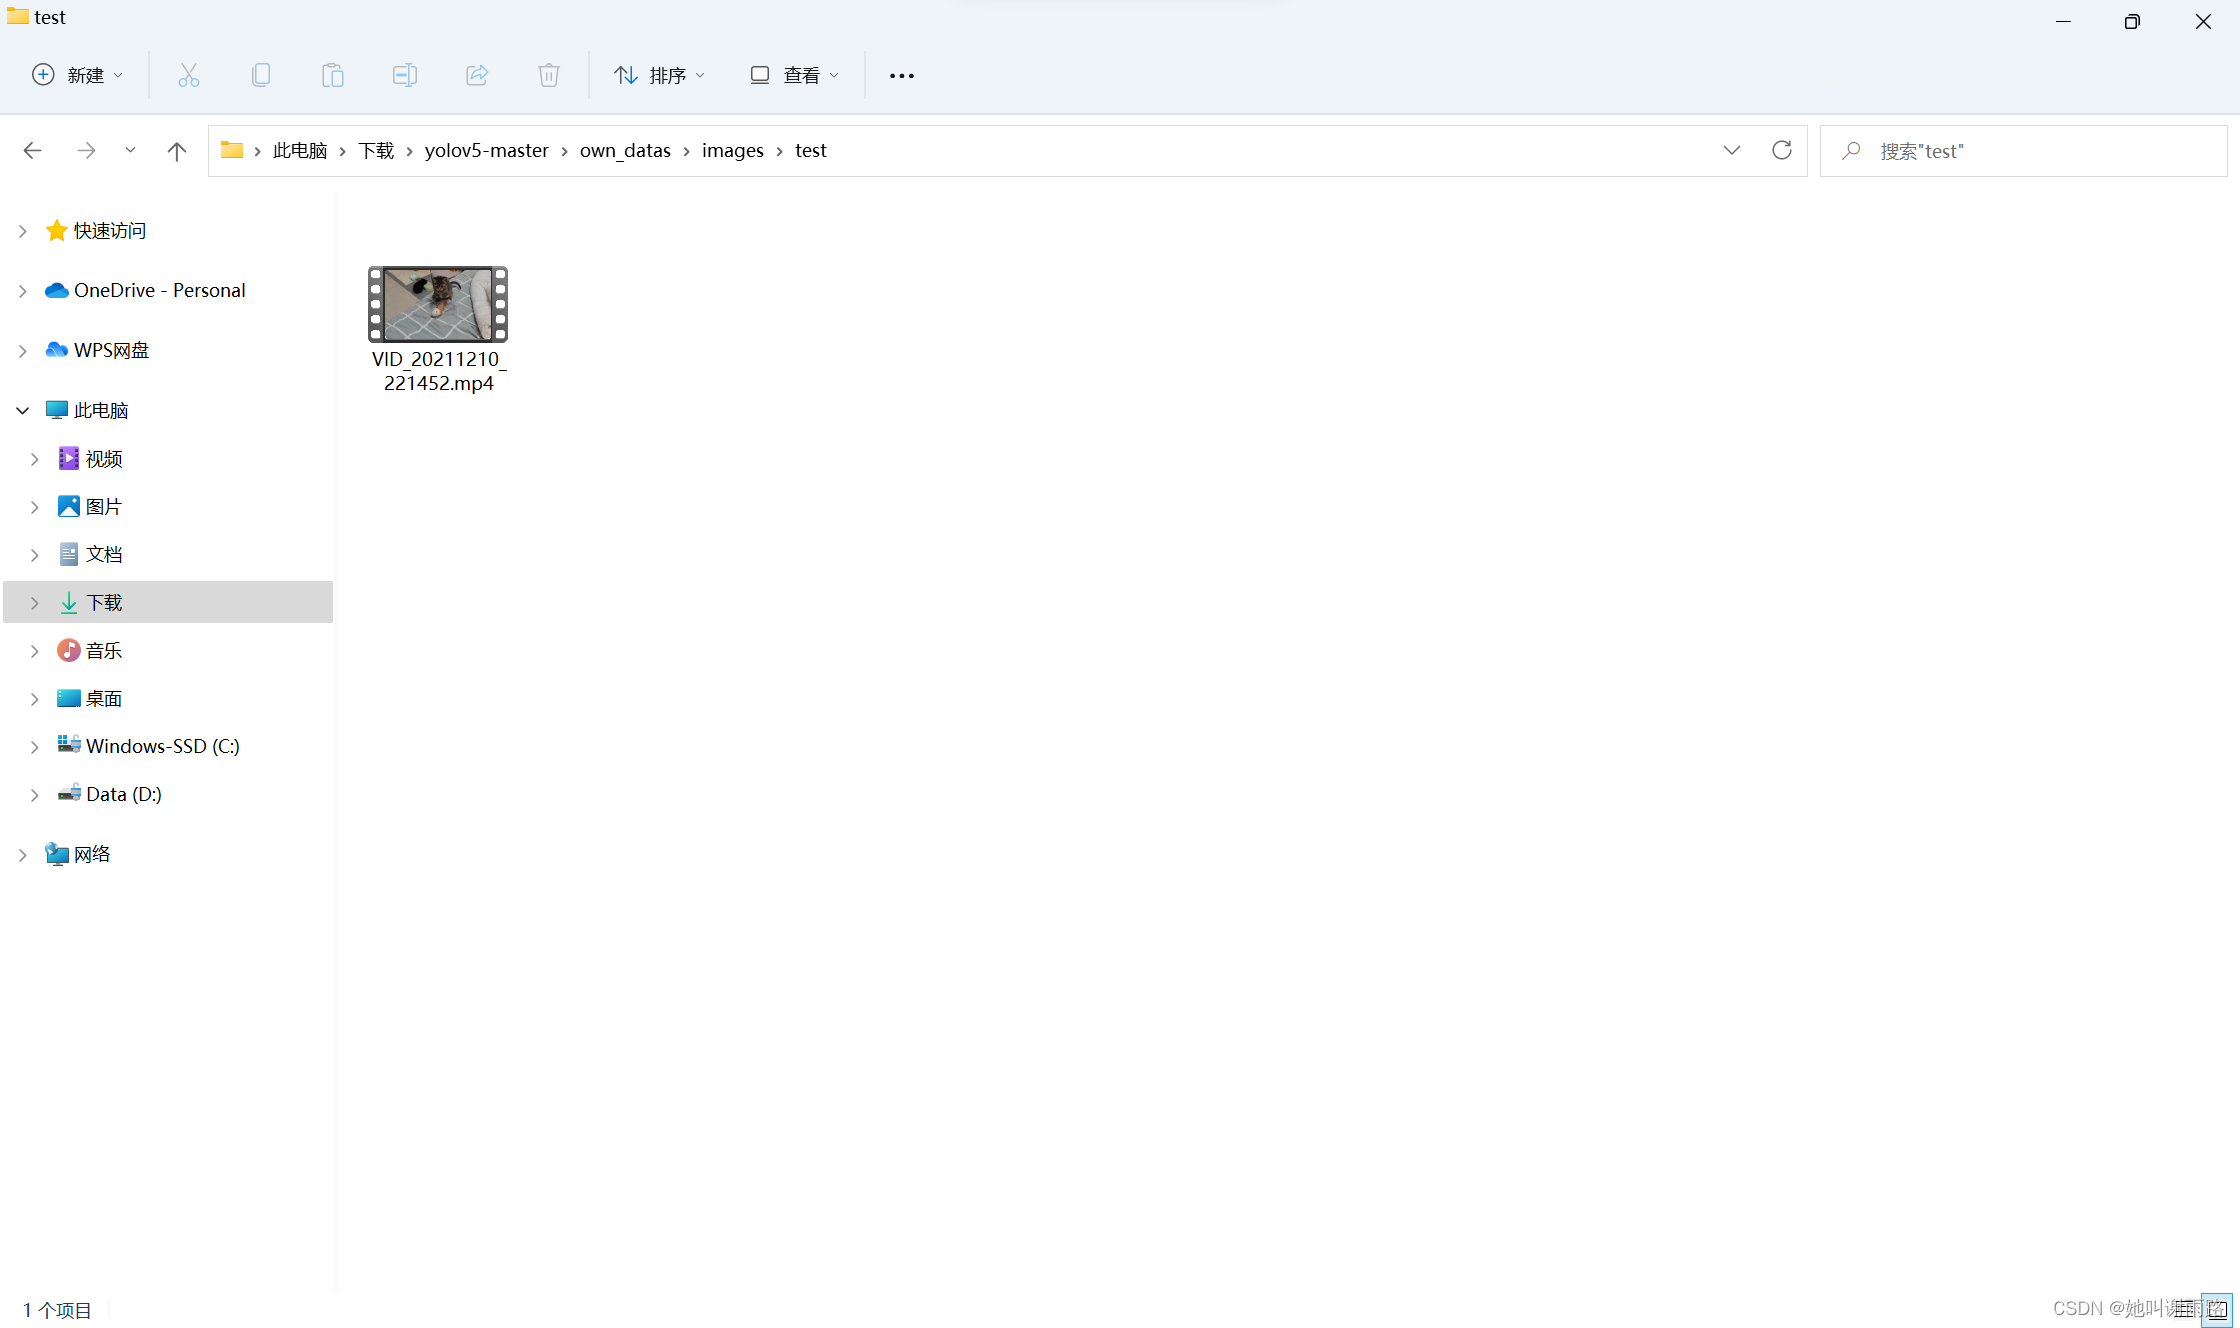Viewport: 2240px width, 1328px height.
Task: Click the 复制 (Copy) icon in toolbar
Action: 259,74
